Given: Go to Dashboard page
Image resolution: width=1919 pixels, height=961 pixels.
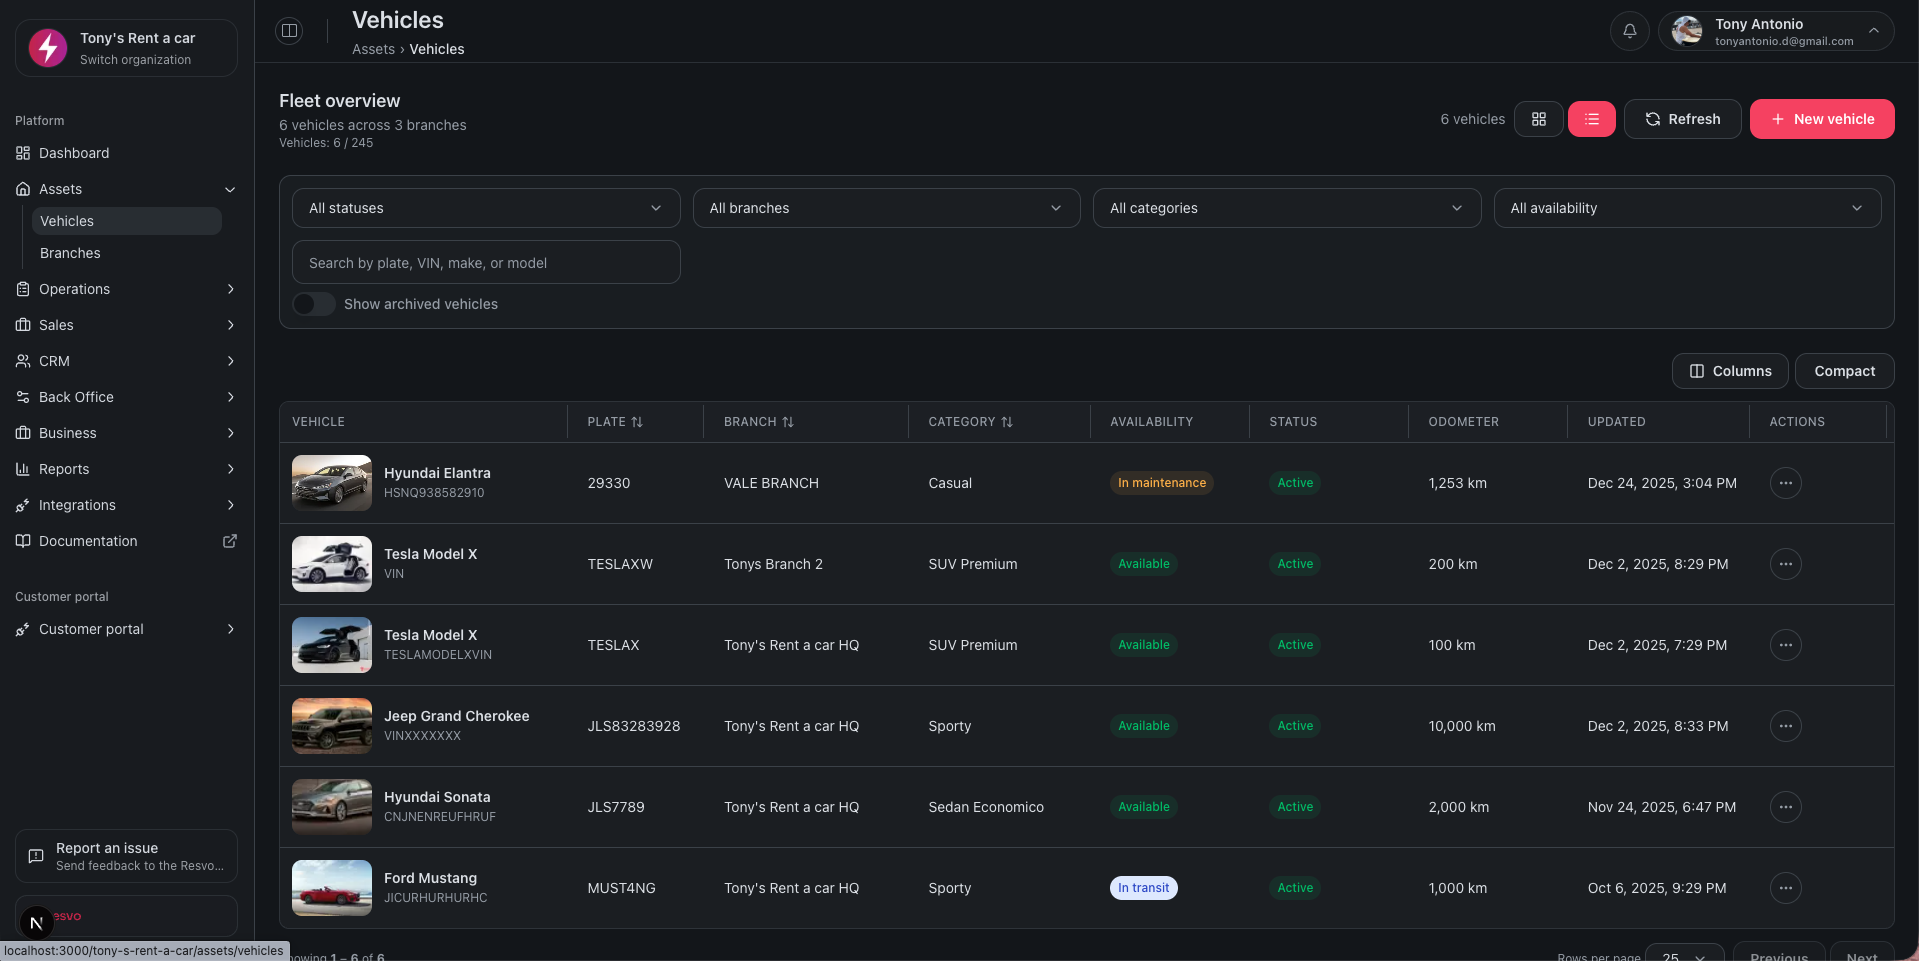Looking at the screenshot, I should 74,153.
